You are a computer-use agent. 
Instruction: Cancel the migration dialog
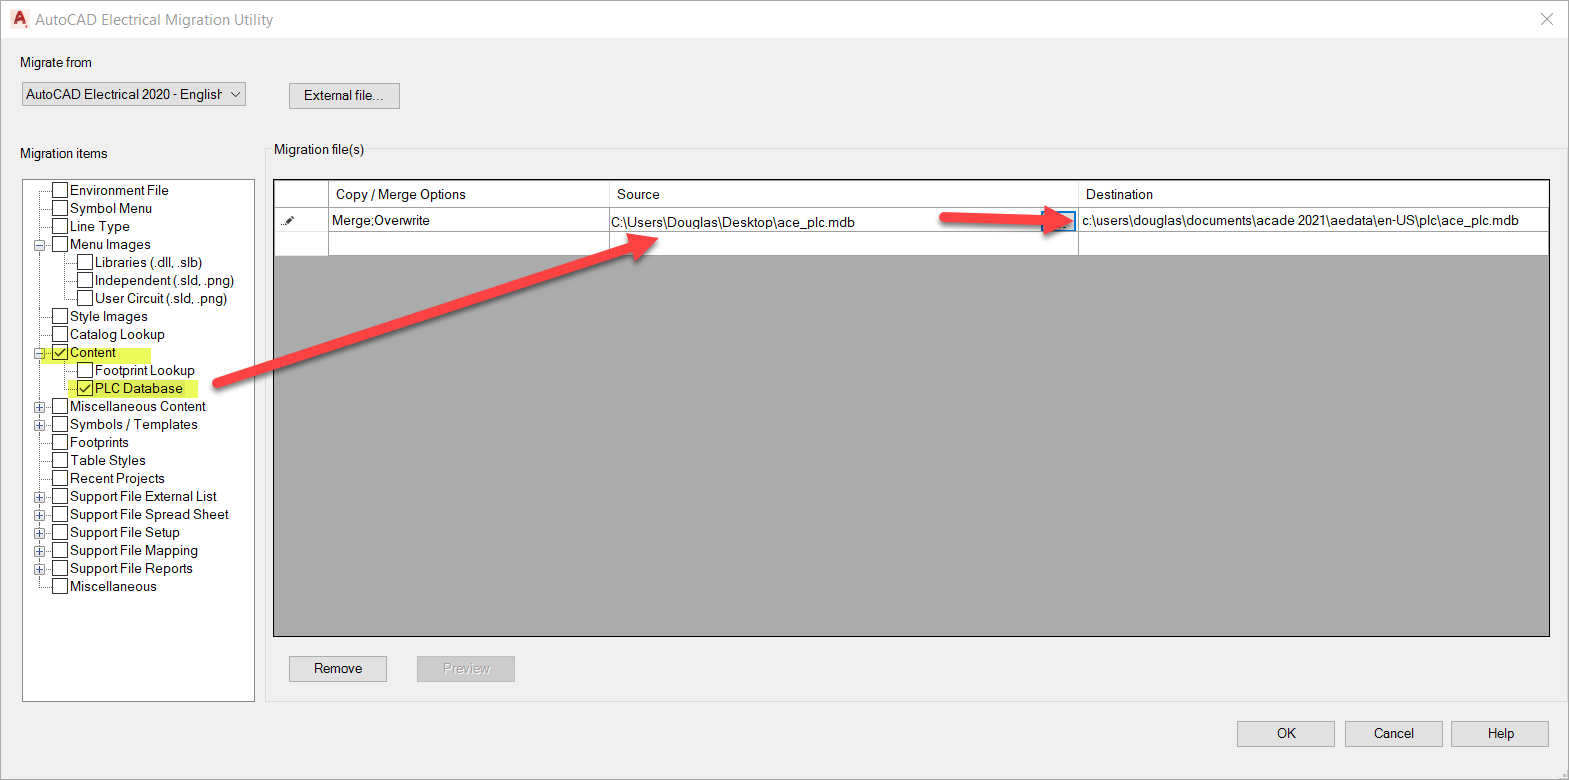1394,734
